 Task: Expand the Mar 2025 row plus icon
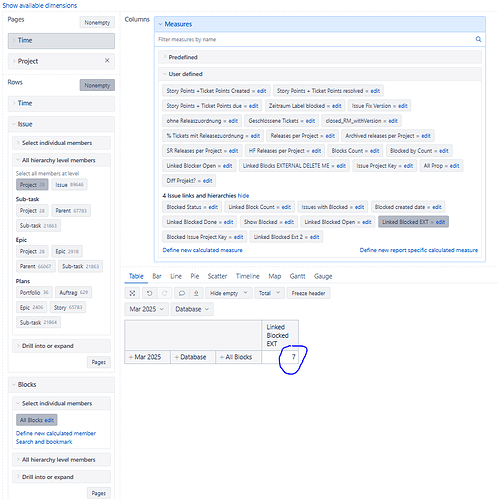[131, 357]
